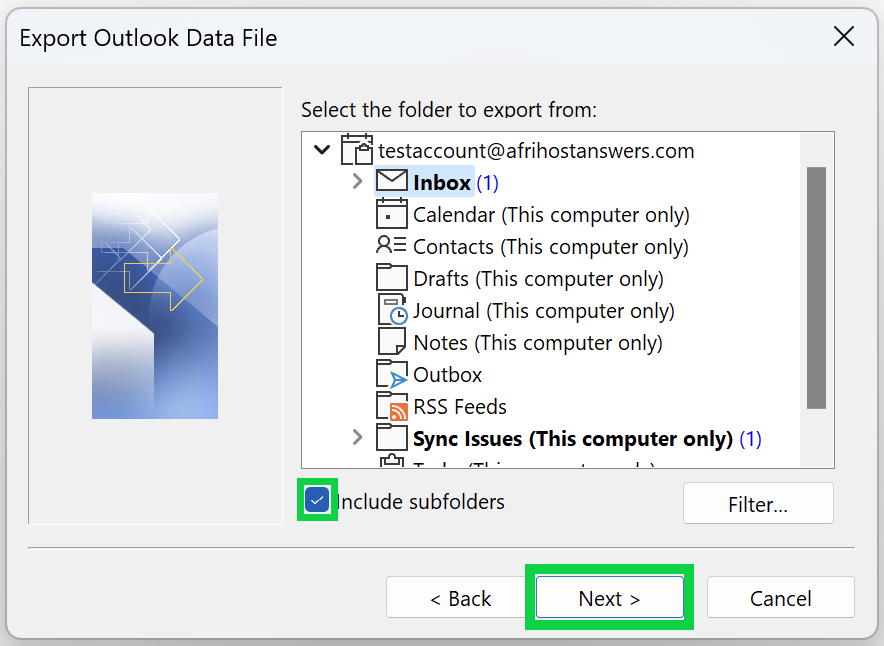Click the Calendar folder icon
Image resolution: width=884 pixels, height=646 pixels.
[392, 214]
